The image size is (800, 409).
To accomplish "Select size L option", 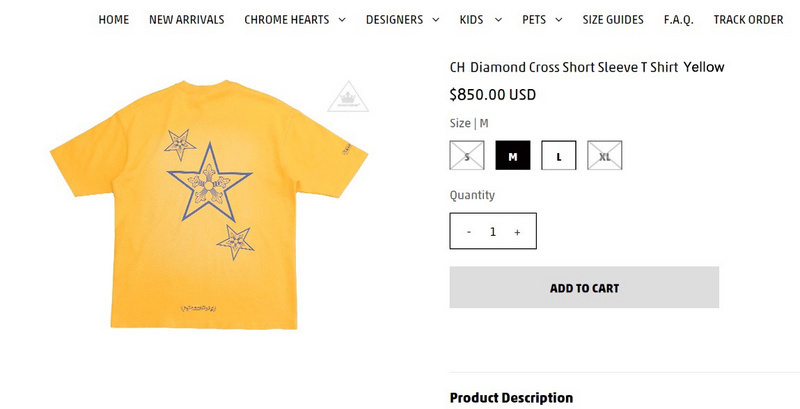I will pyautogui.click(x=559, y=156).
